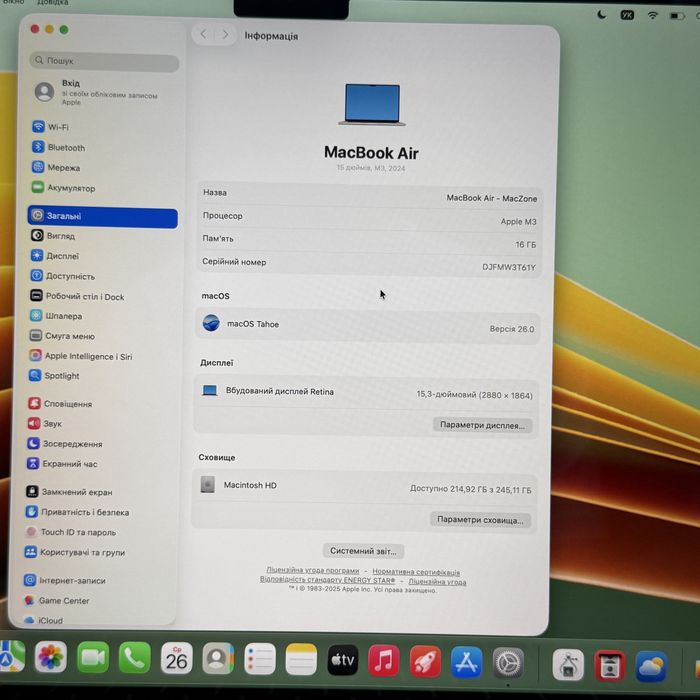This screenshot has height=700, width=700.
Task: Click the MacBook Air - MacZone name value
Action: pyautogui.click(x=492, y=198)
